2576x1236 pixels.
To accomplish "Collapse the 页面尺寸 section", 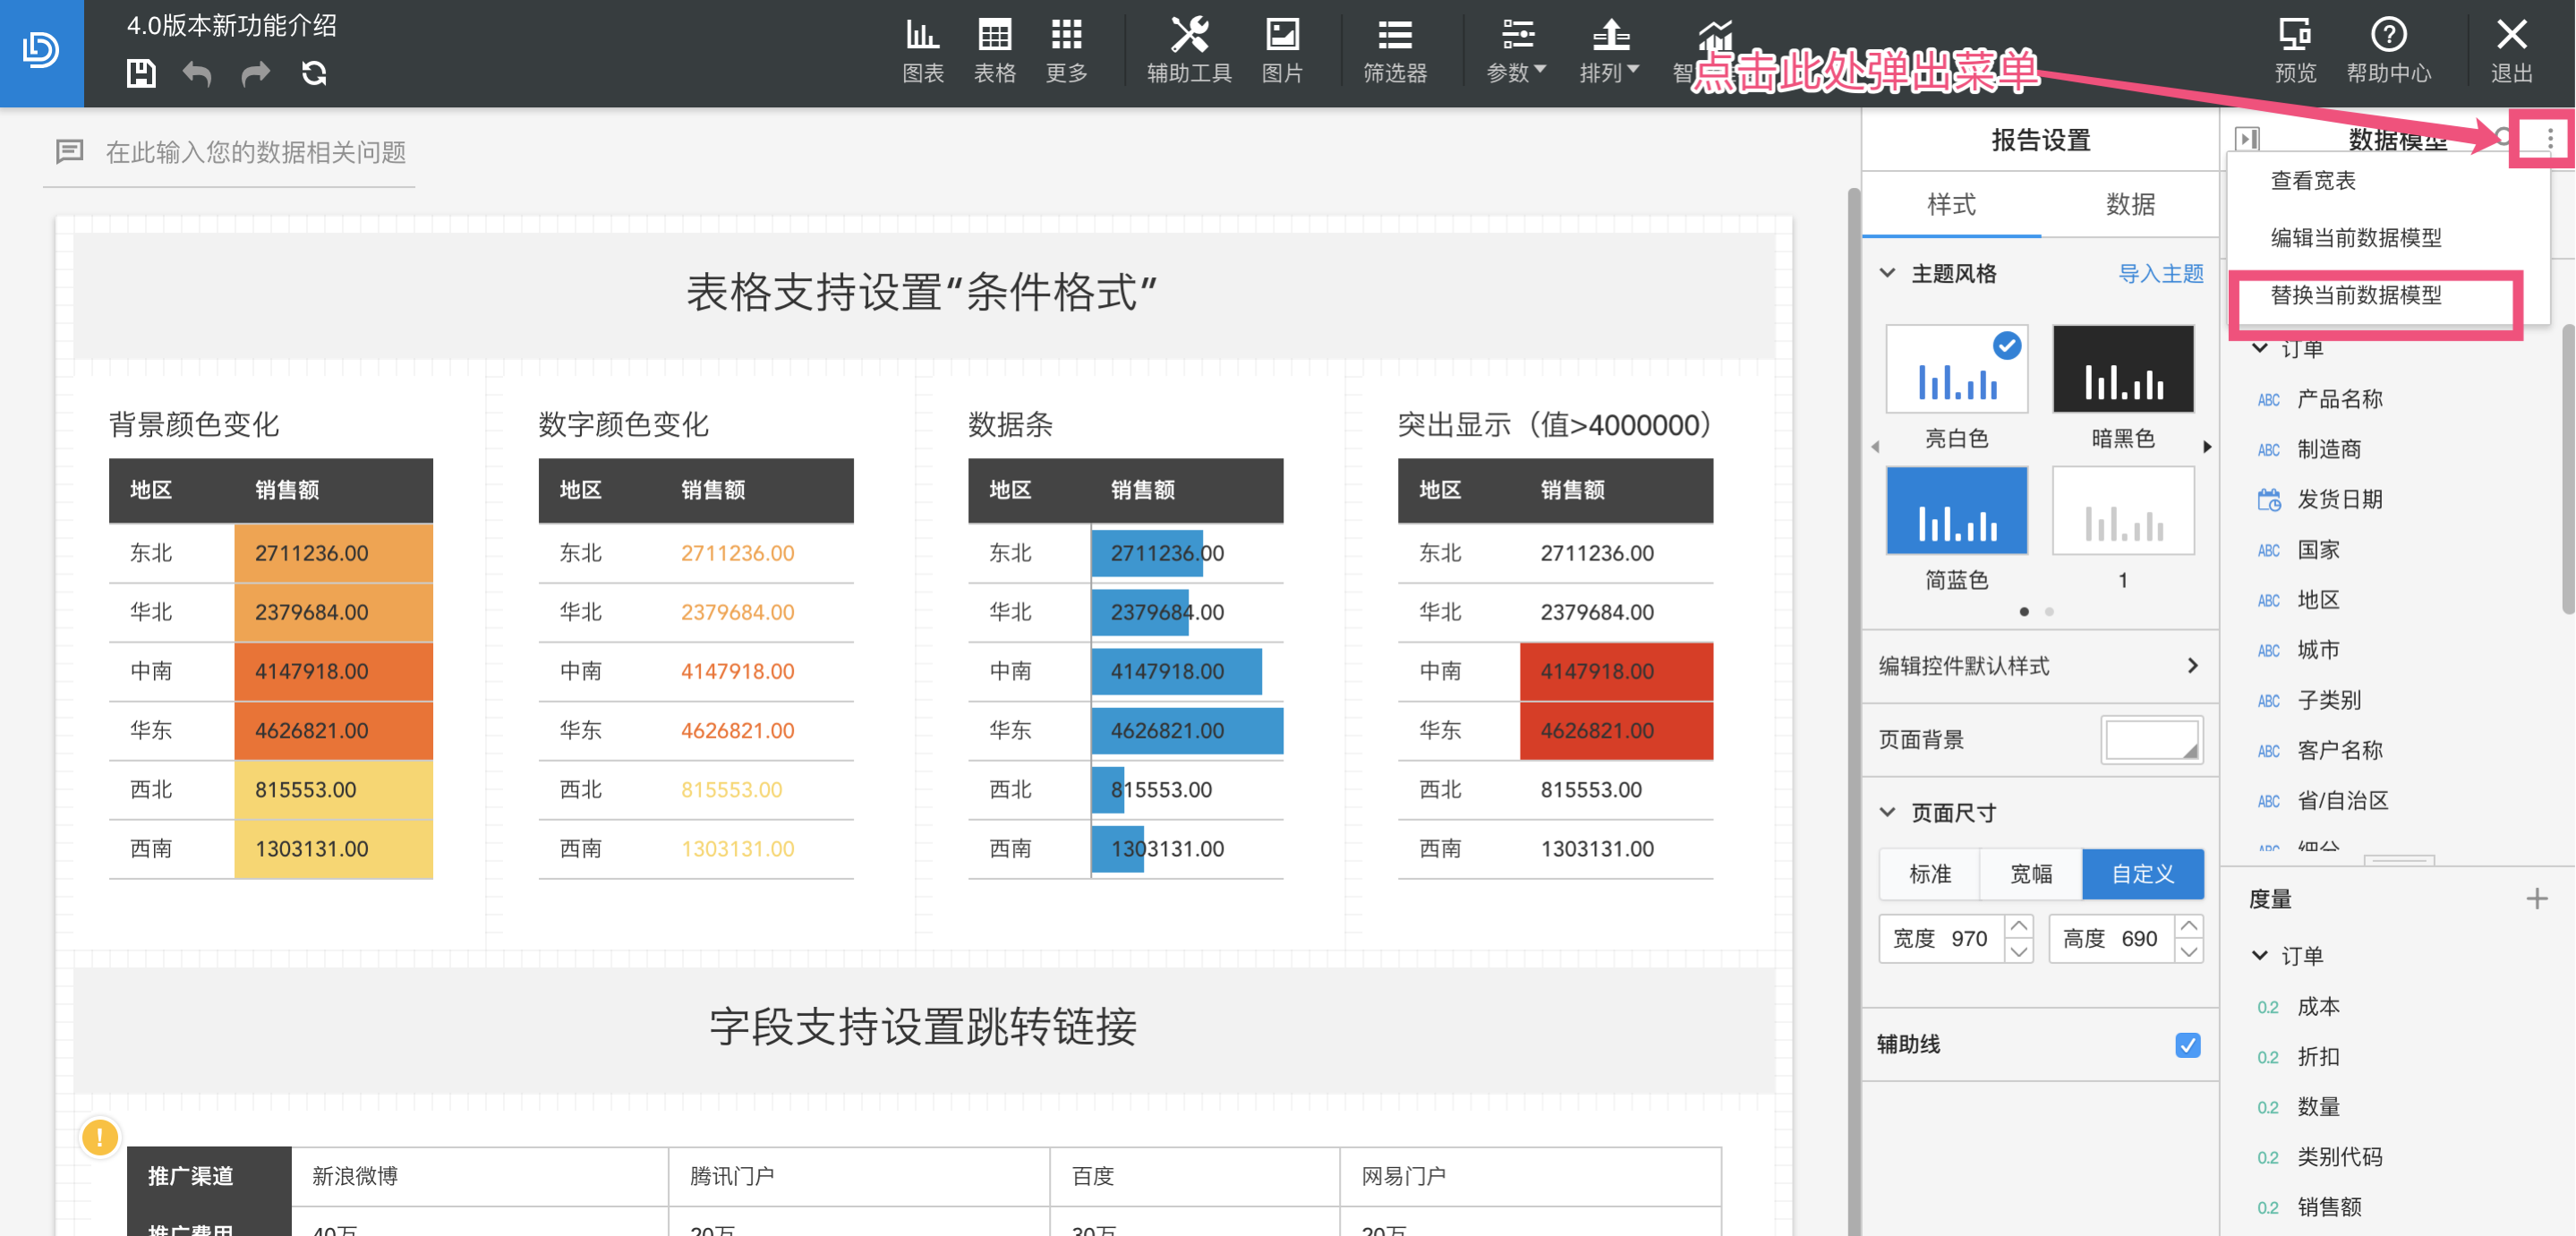I will pos(1887,812).
